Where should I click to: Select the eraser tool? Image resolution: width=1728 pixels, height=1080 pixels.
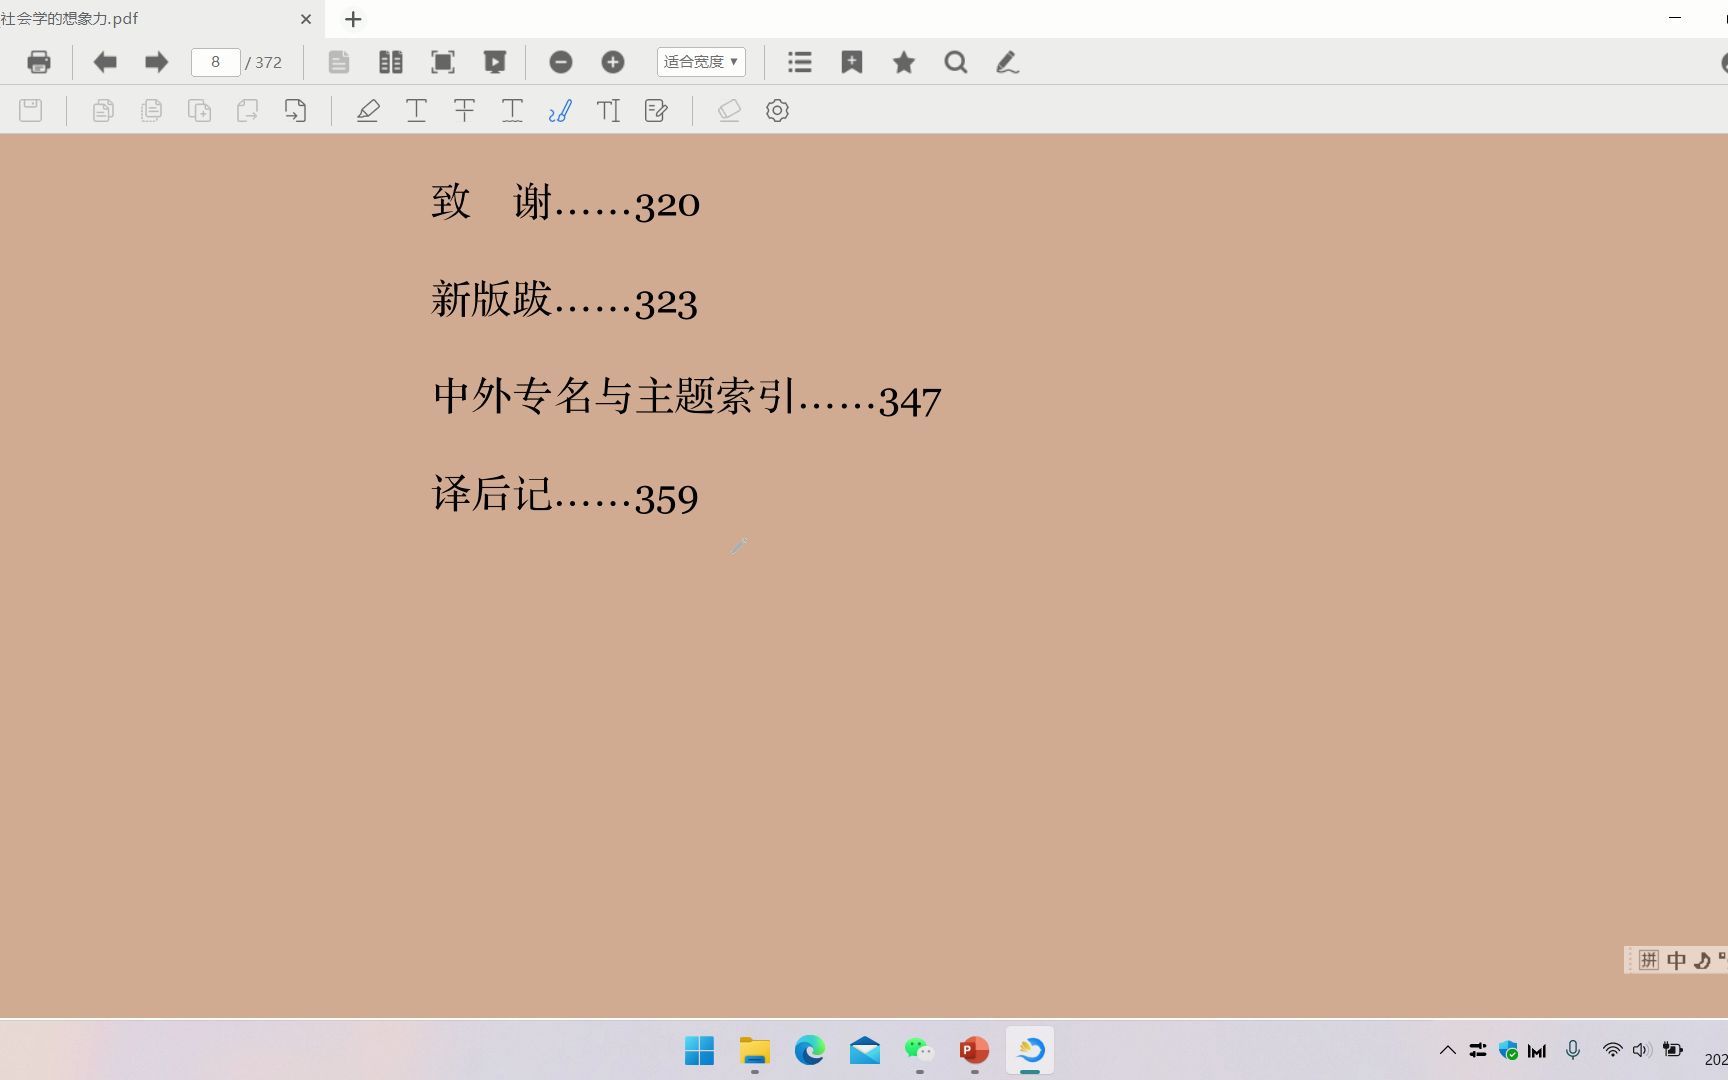pyautogui.click(x=729, y=110)
